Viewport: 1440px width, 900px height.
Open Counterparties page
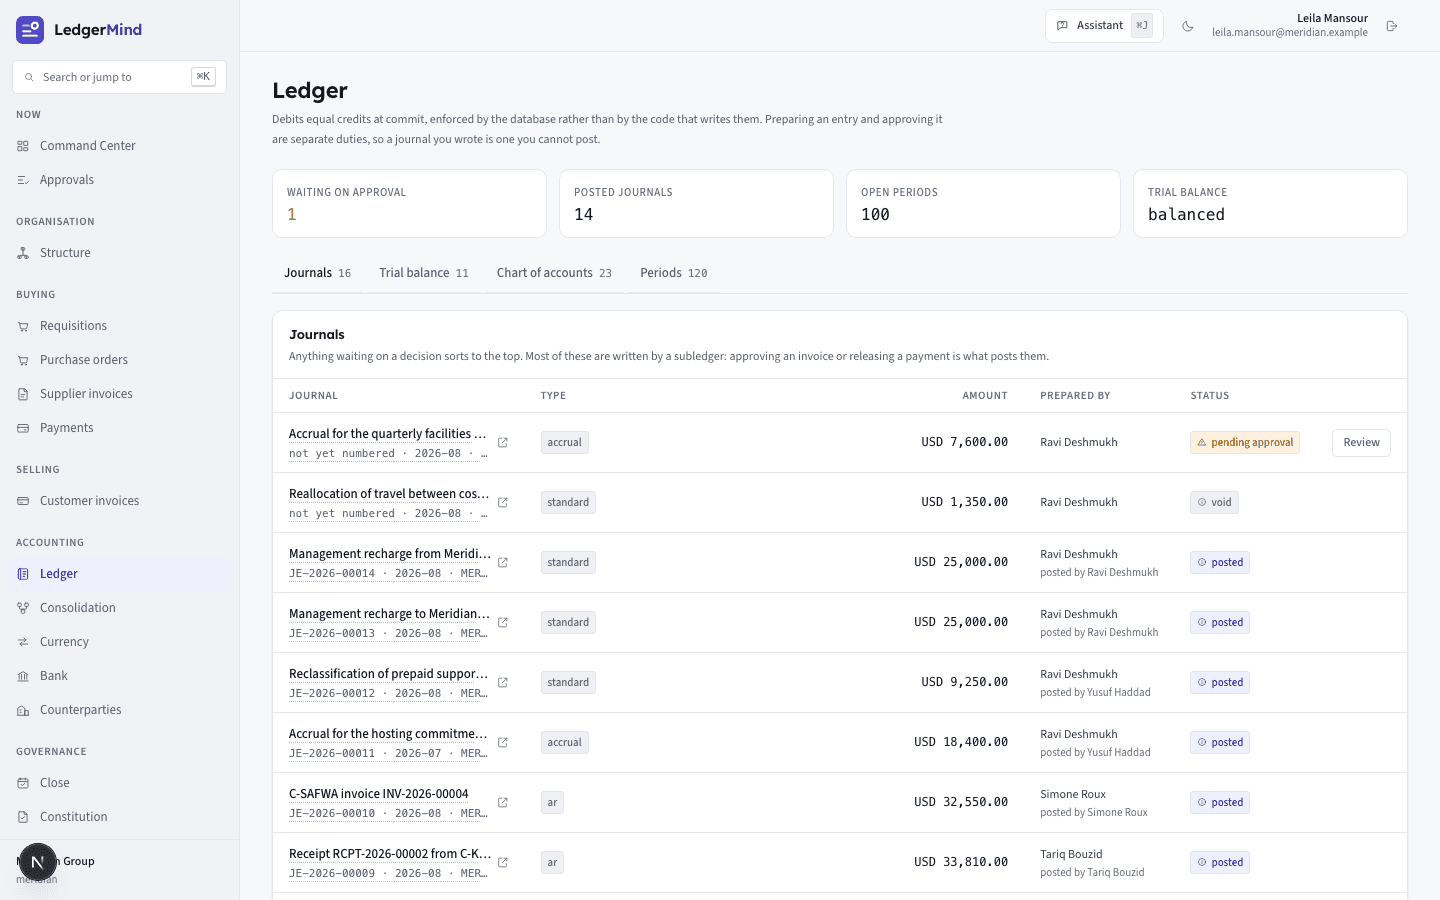coord(119,710)
